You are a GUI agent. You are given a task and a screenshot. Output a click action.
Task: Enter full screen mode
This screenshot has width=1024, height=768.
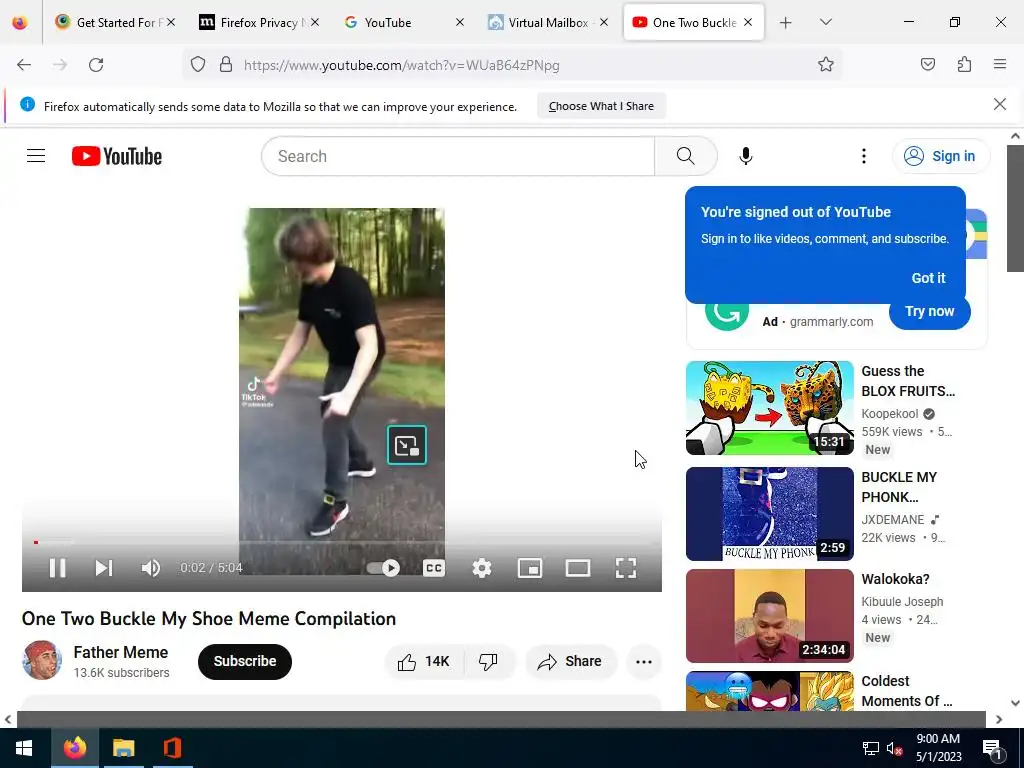tap(626, 568)
